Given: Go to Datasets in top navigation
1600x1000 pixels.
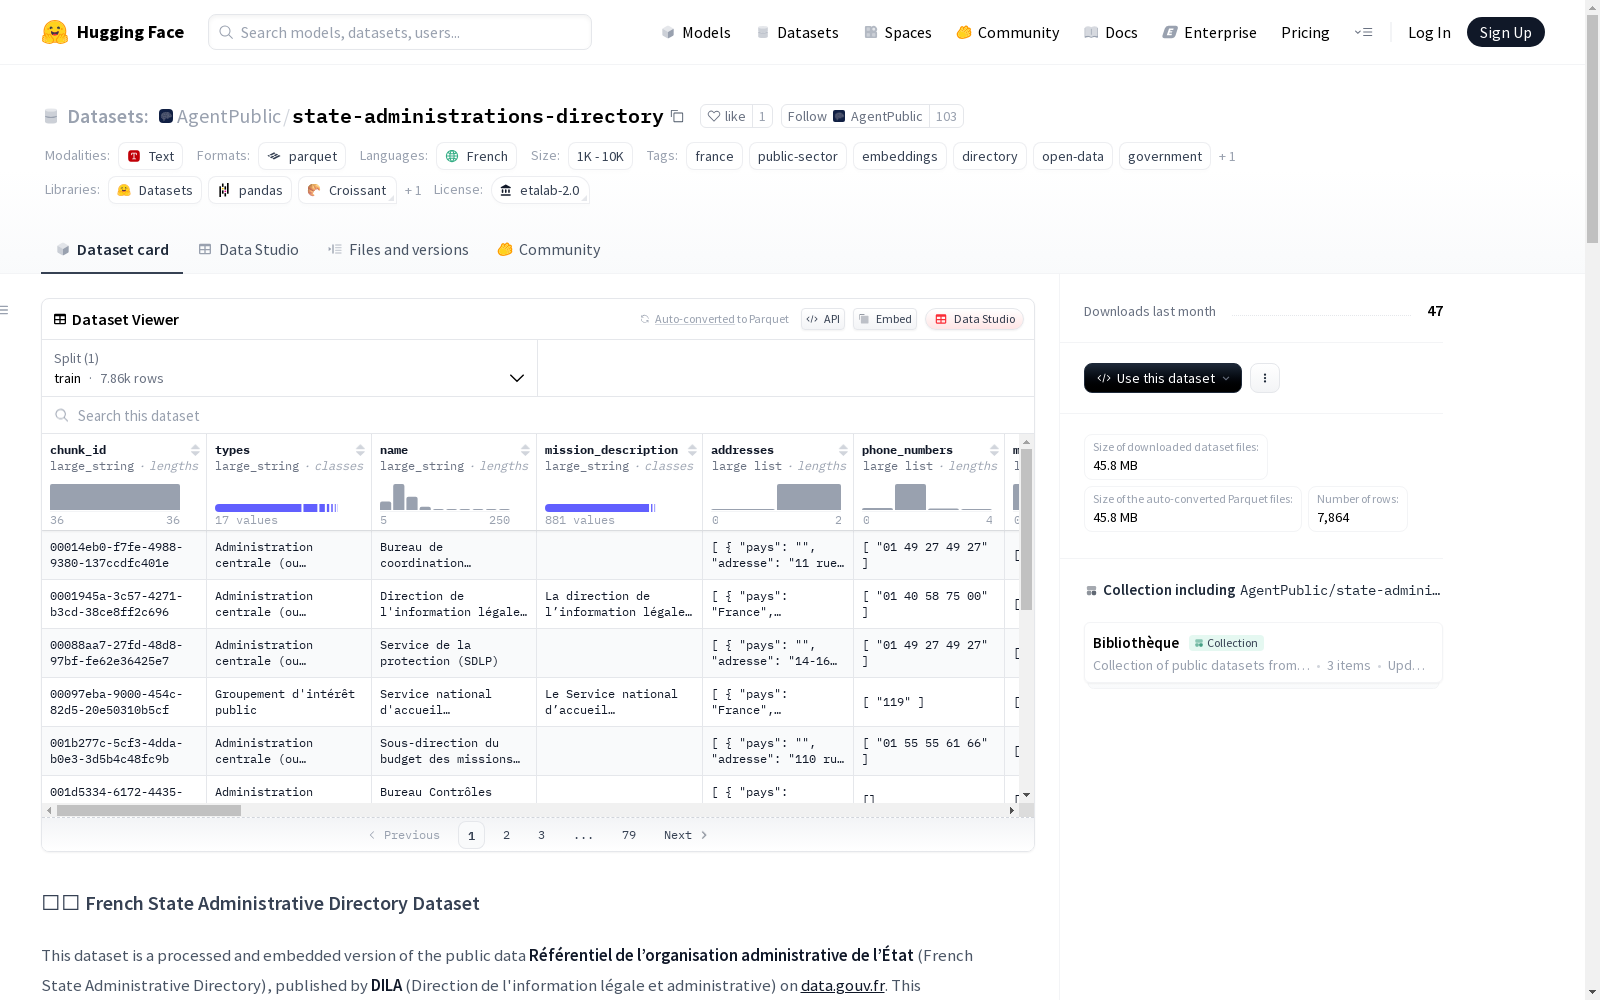Looking at the screenshot, I should click(797, 32).
